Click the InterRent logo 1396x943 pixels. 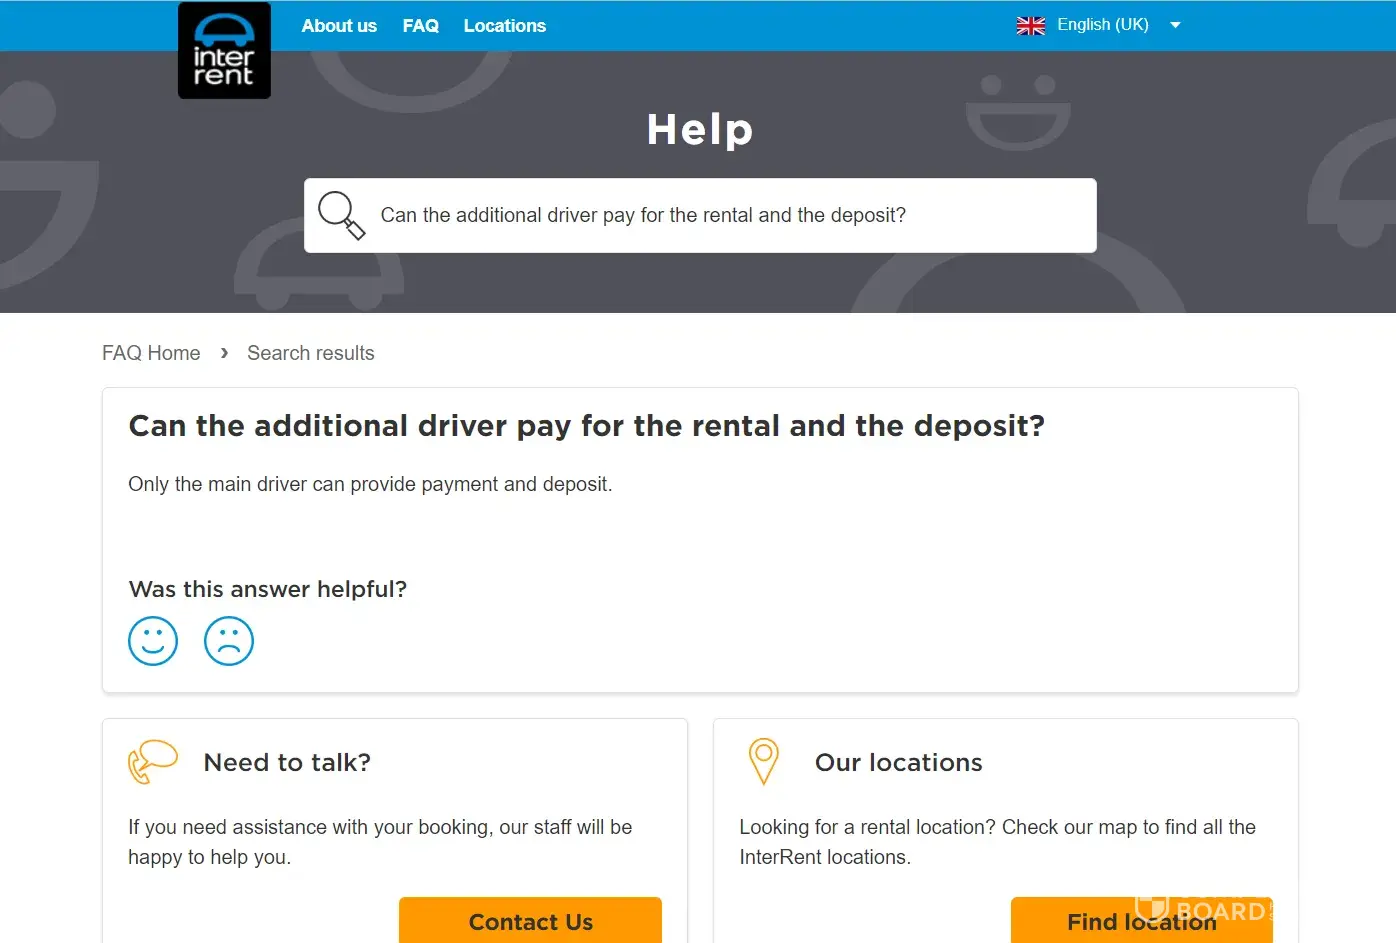click(224, 50)
